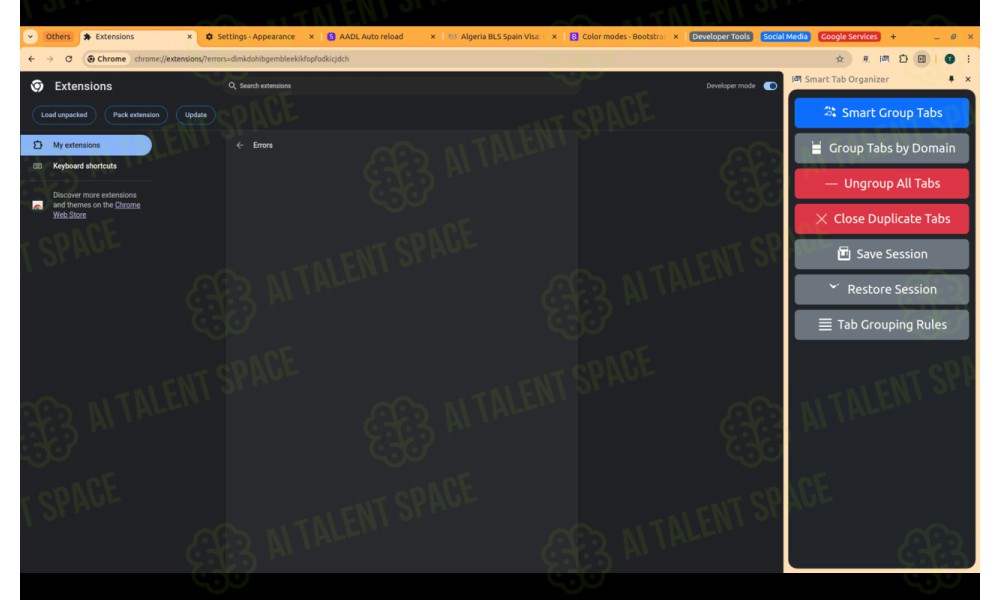
Task: Open Tab Grouping Rules
Action: coord(881,325)
